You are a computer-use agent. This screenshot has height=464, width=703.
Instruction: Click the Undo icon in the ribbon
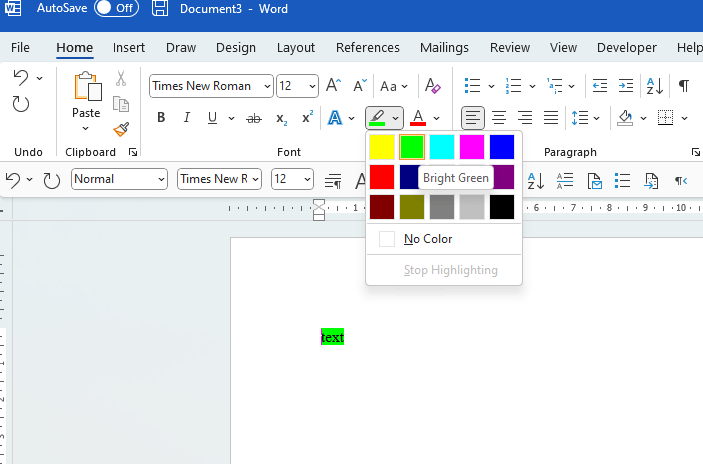[21, 78]
